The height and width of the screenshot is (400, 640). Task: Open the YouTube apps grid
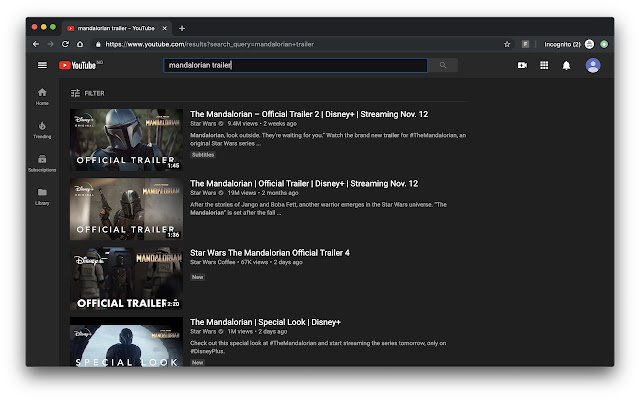544,65
